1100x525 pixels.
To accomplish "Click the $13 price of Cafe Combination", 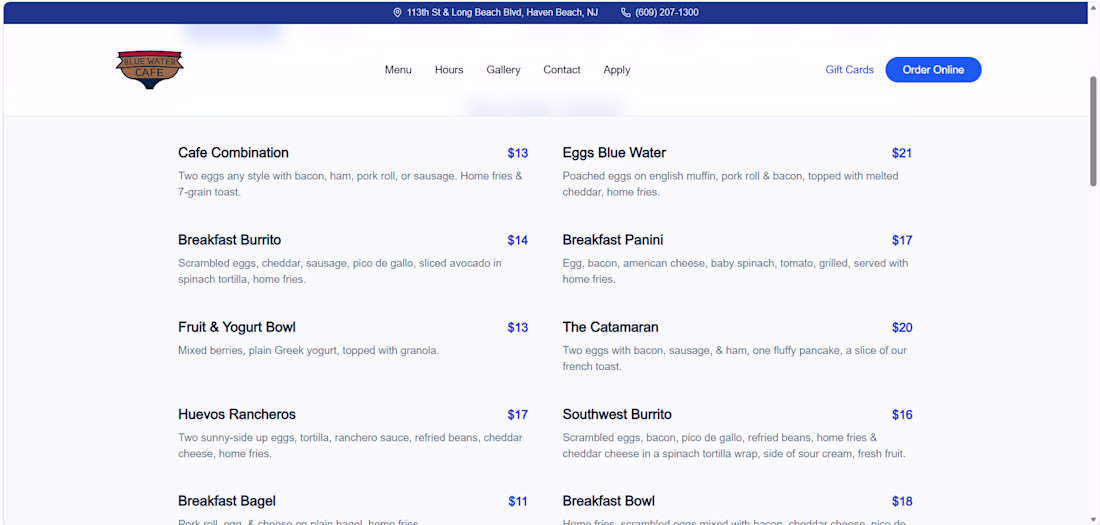I will pyautogui.click(x=518, y=153).
